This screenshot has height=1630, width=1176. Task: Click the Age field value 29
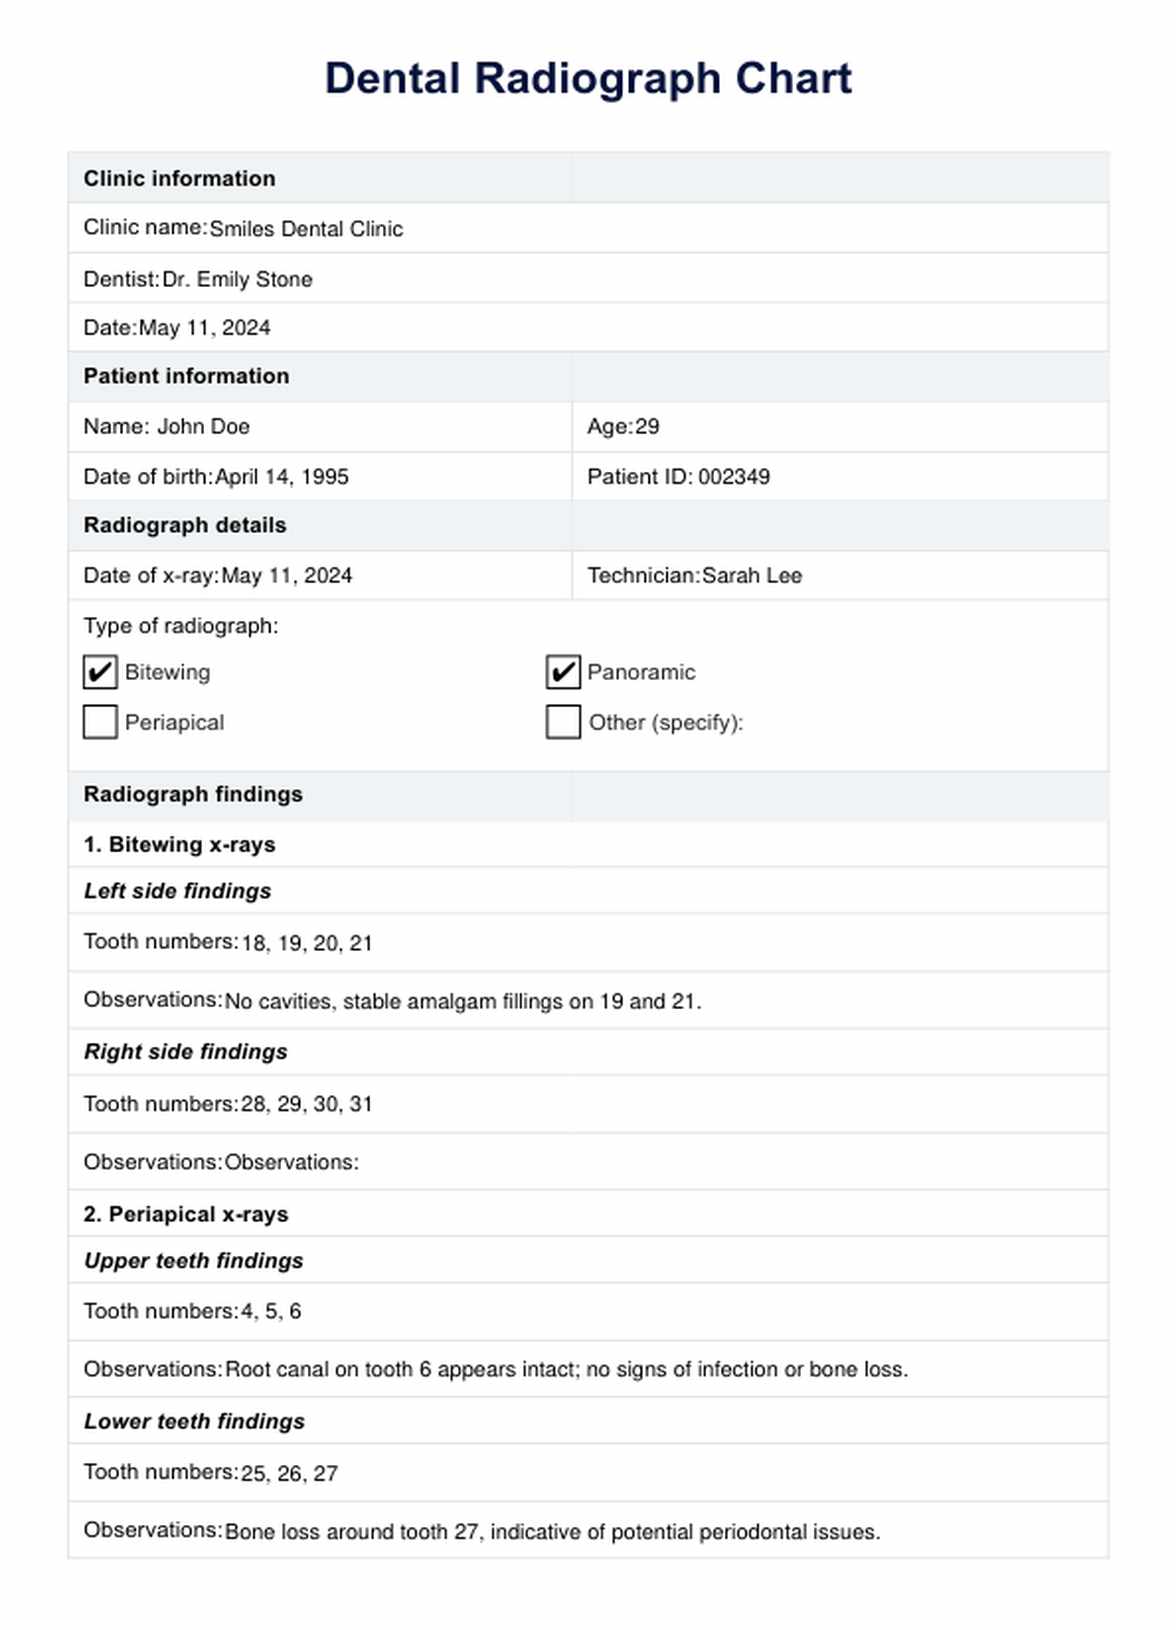[647, 427]
